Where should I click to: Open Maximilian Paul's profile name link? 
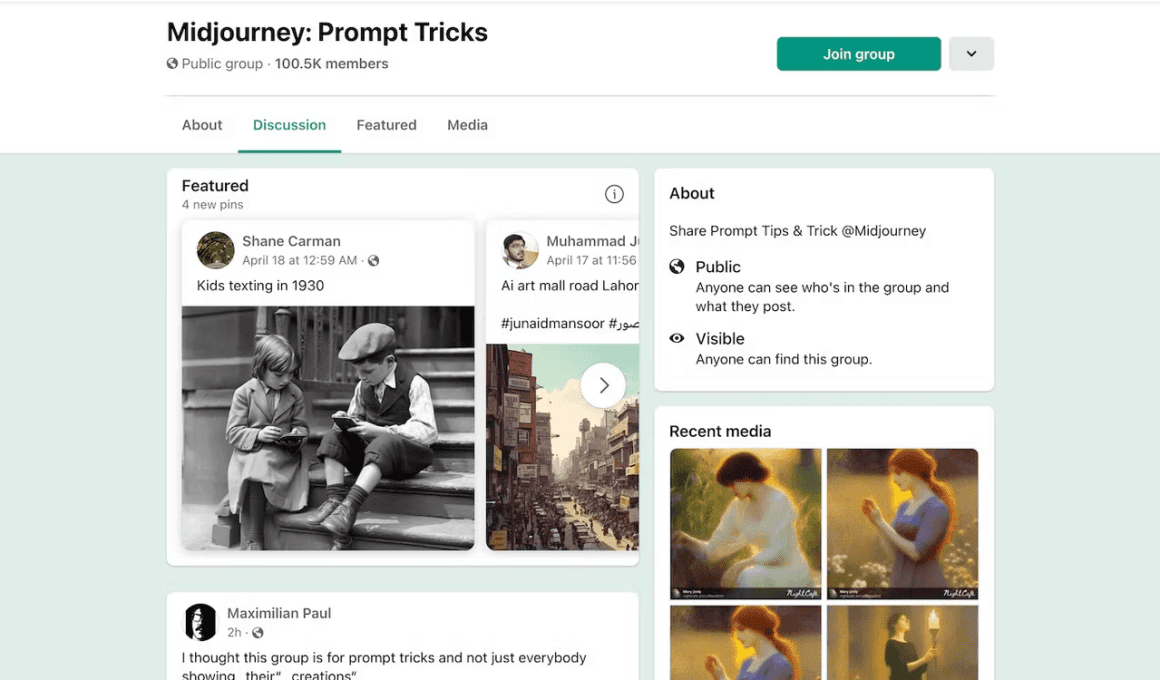pyautogui.click(x=279, y=613)
